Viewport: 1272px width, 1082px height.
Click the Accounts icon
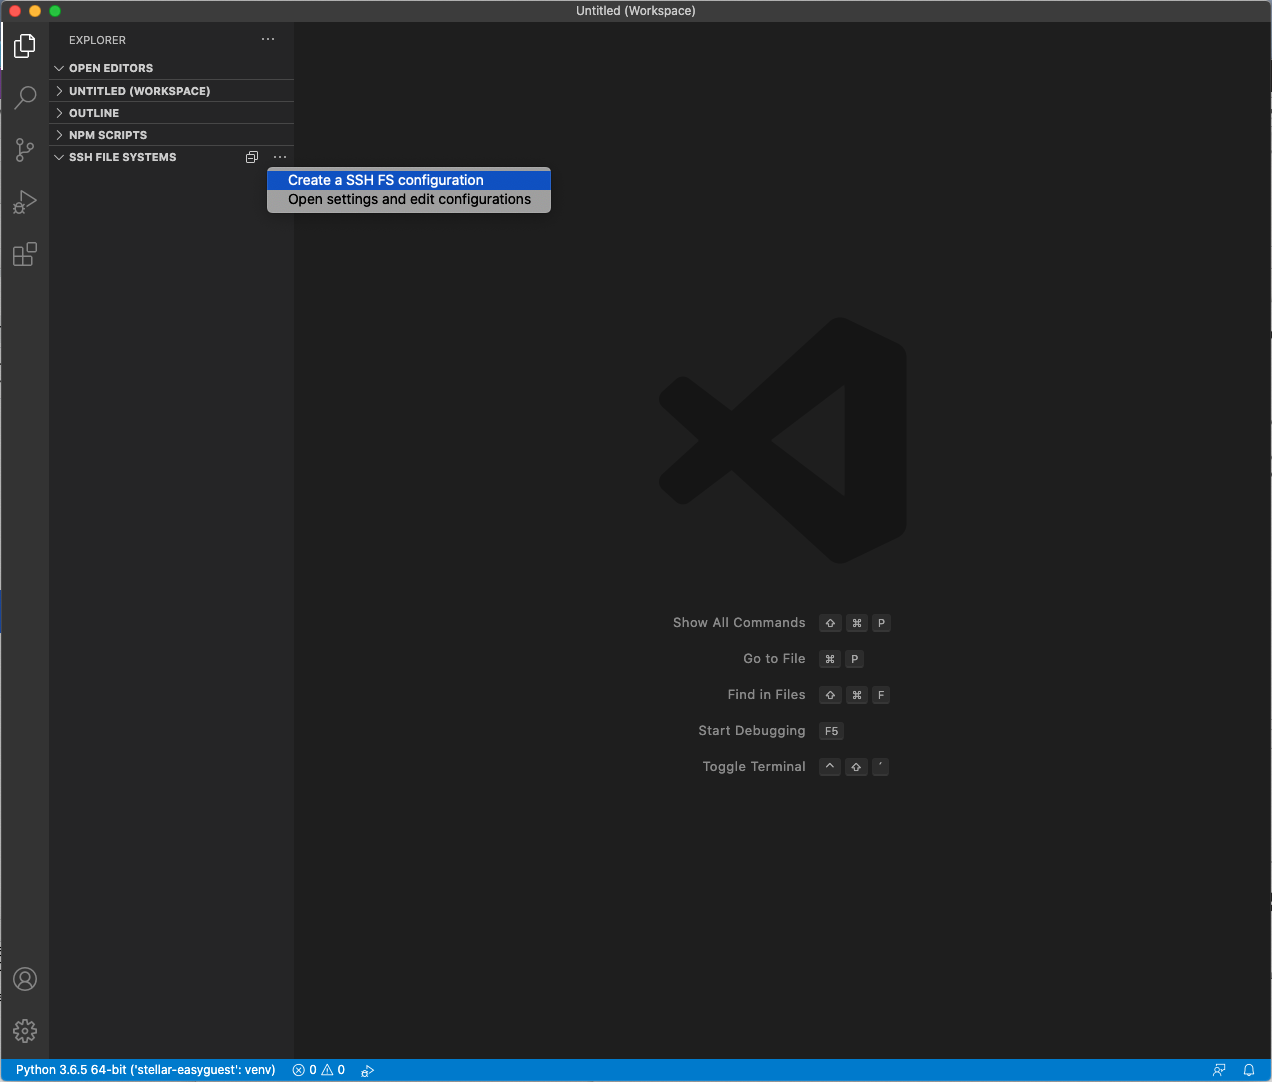[x=25, y=979]
